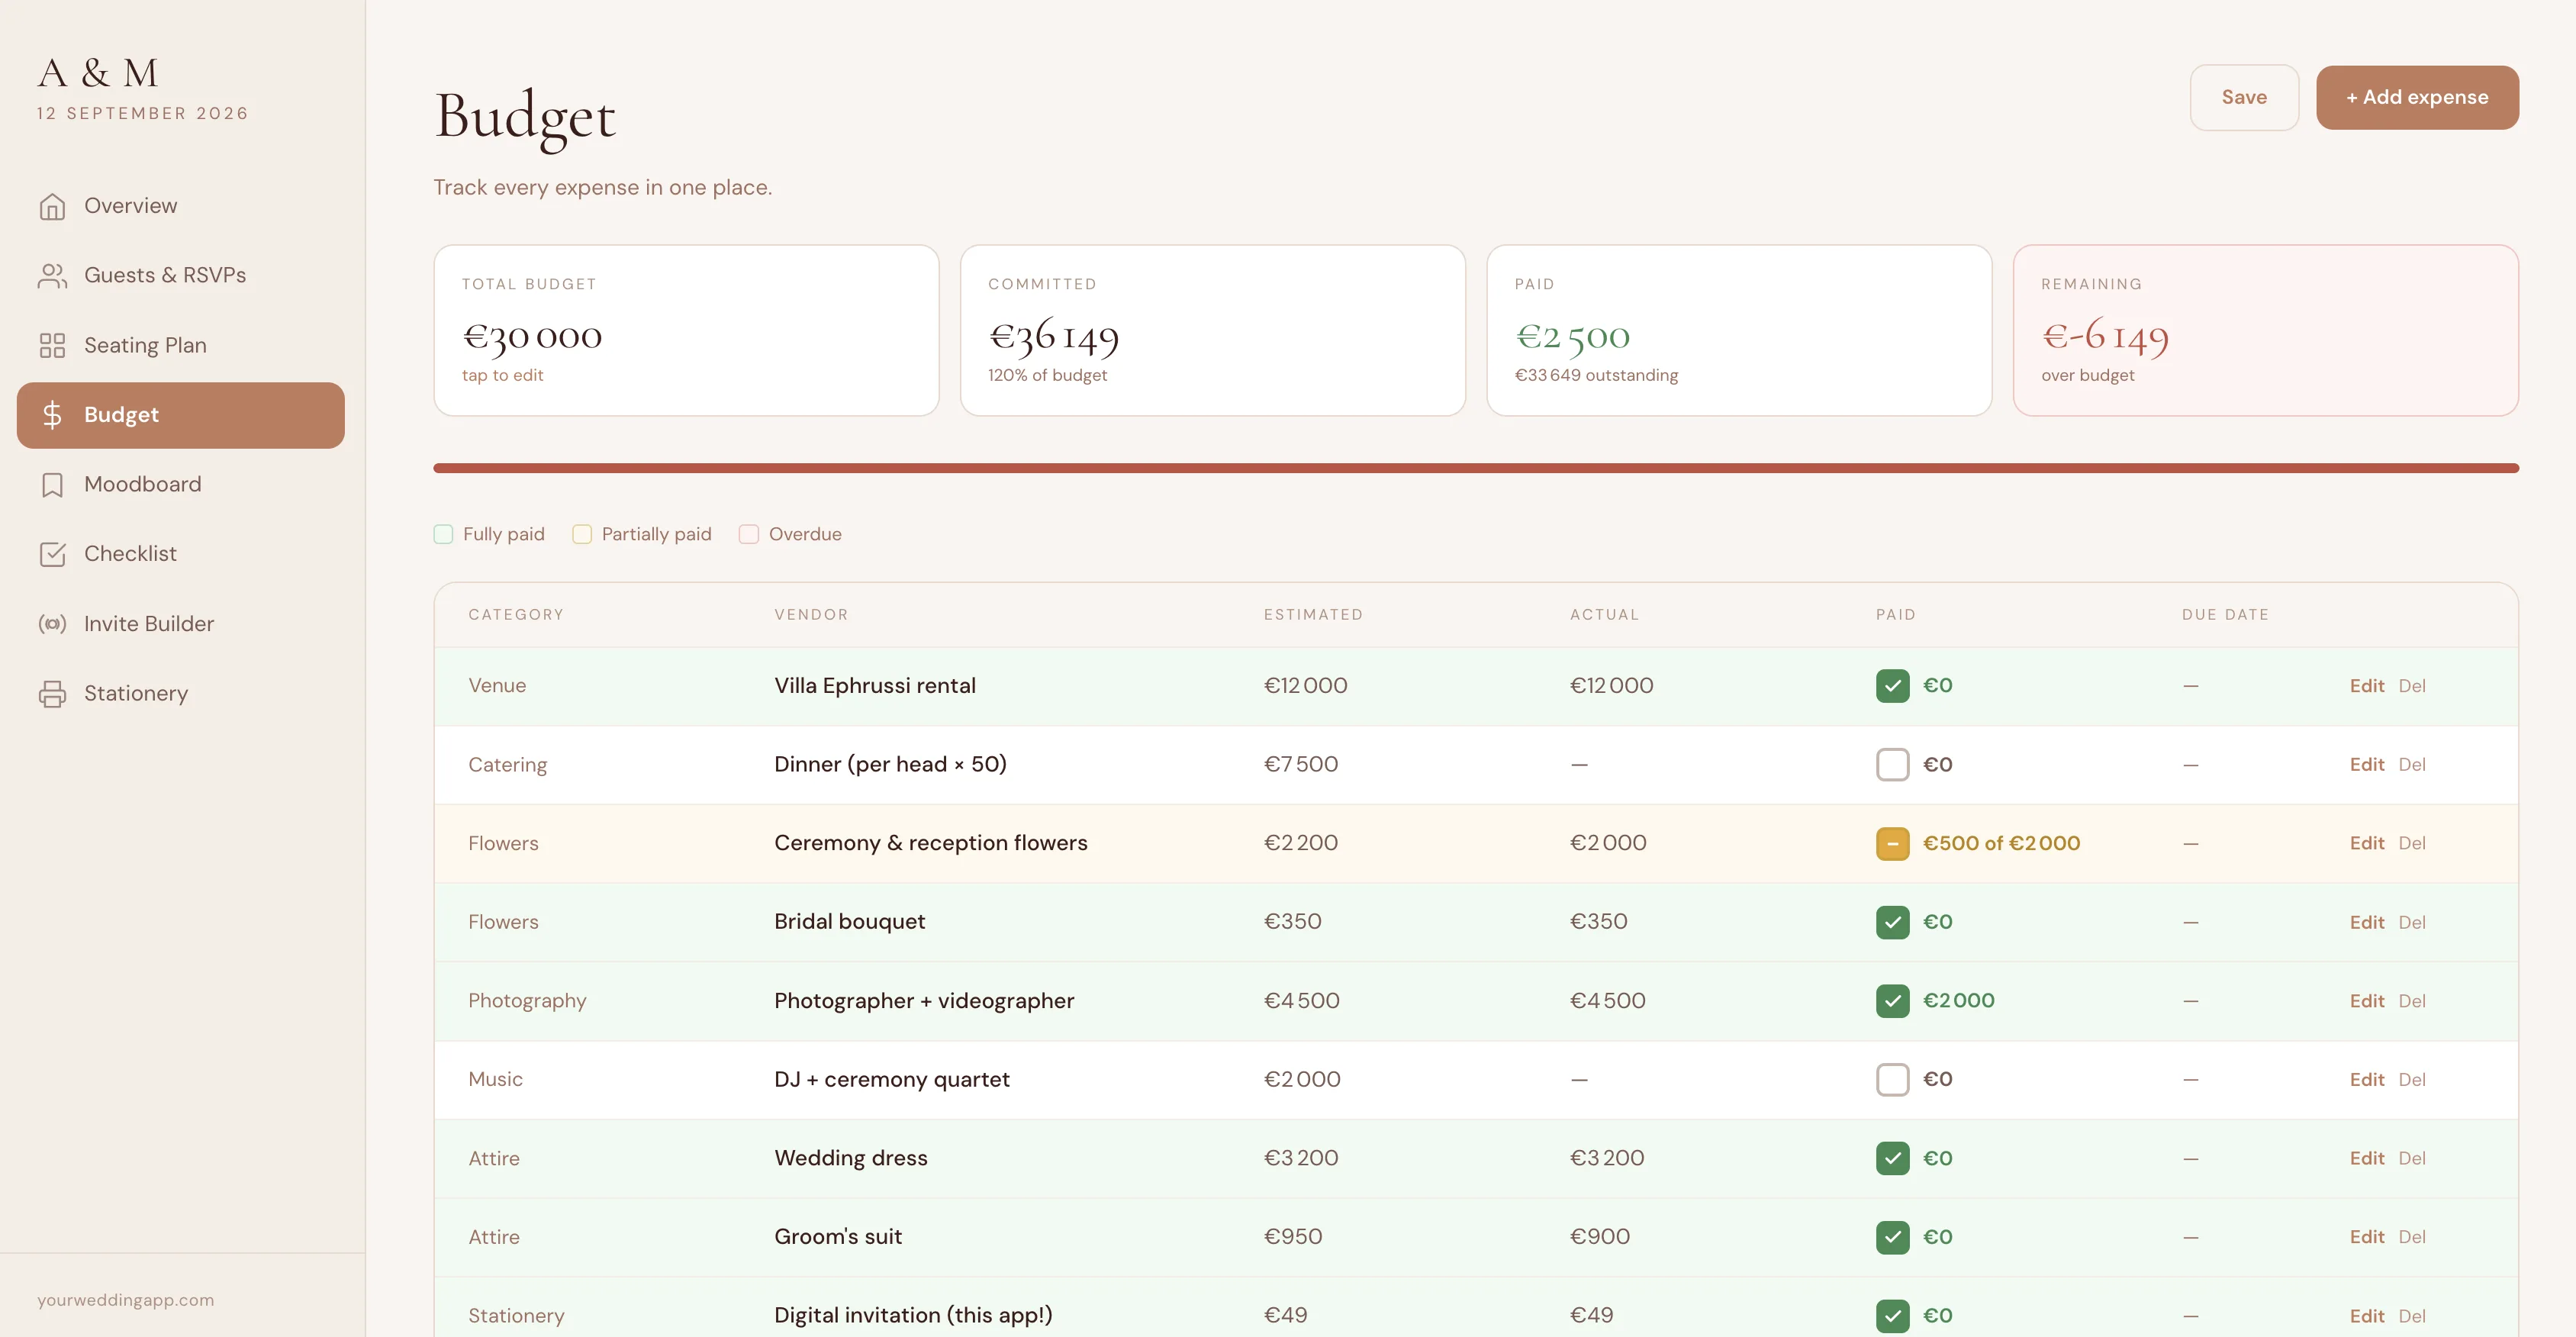This screenshot has width=2576, height=1337.
Task: Click the + Add expense button
Action: pyautogui.click(x=2417, y=97)
